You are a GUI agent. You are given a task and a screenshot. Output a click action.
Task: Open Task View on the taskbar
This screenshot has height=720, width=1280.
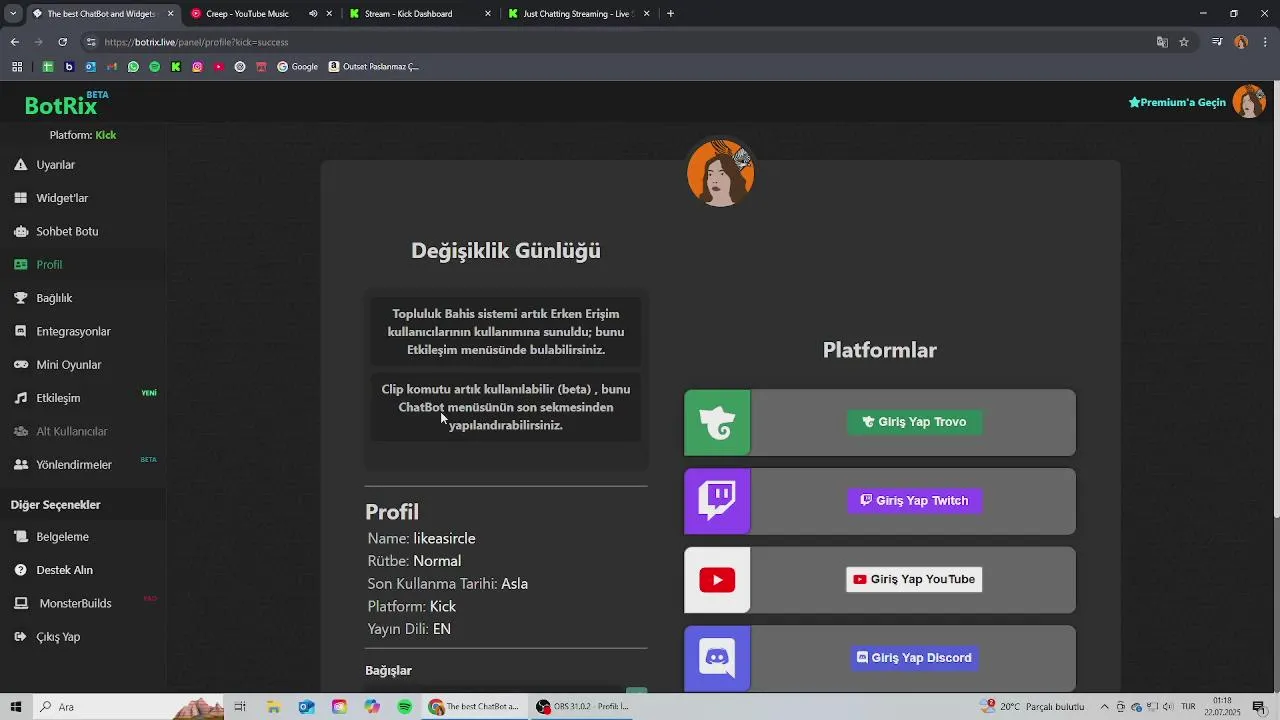240,707
